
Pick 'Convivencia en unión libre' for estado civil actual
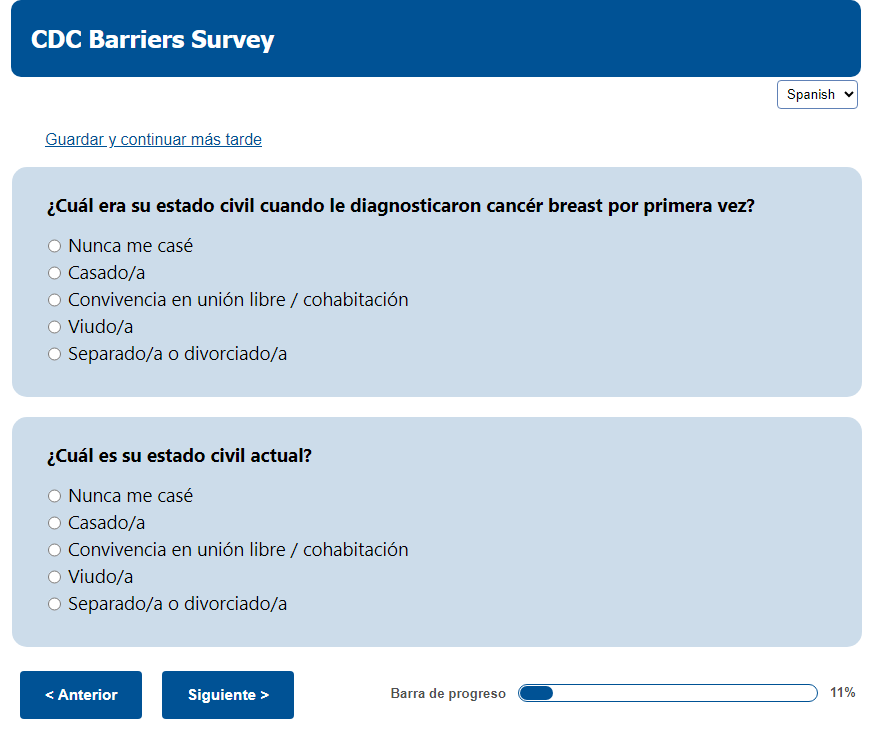pos(55,550)
